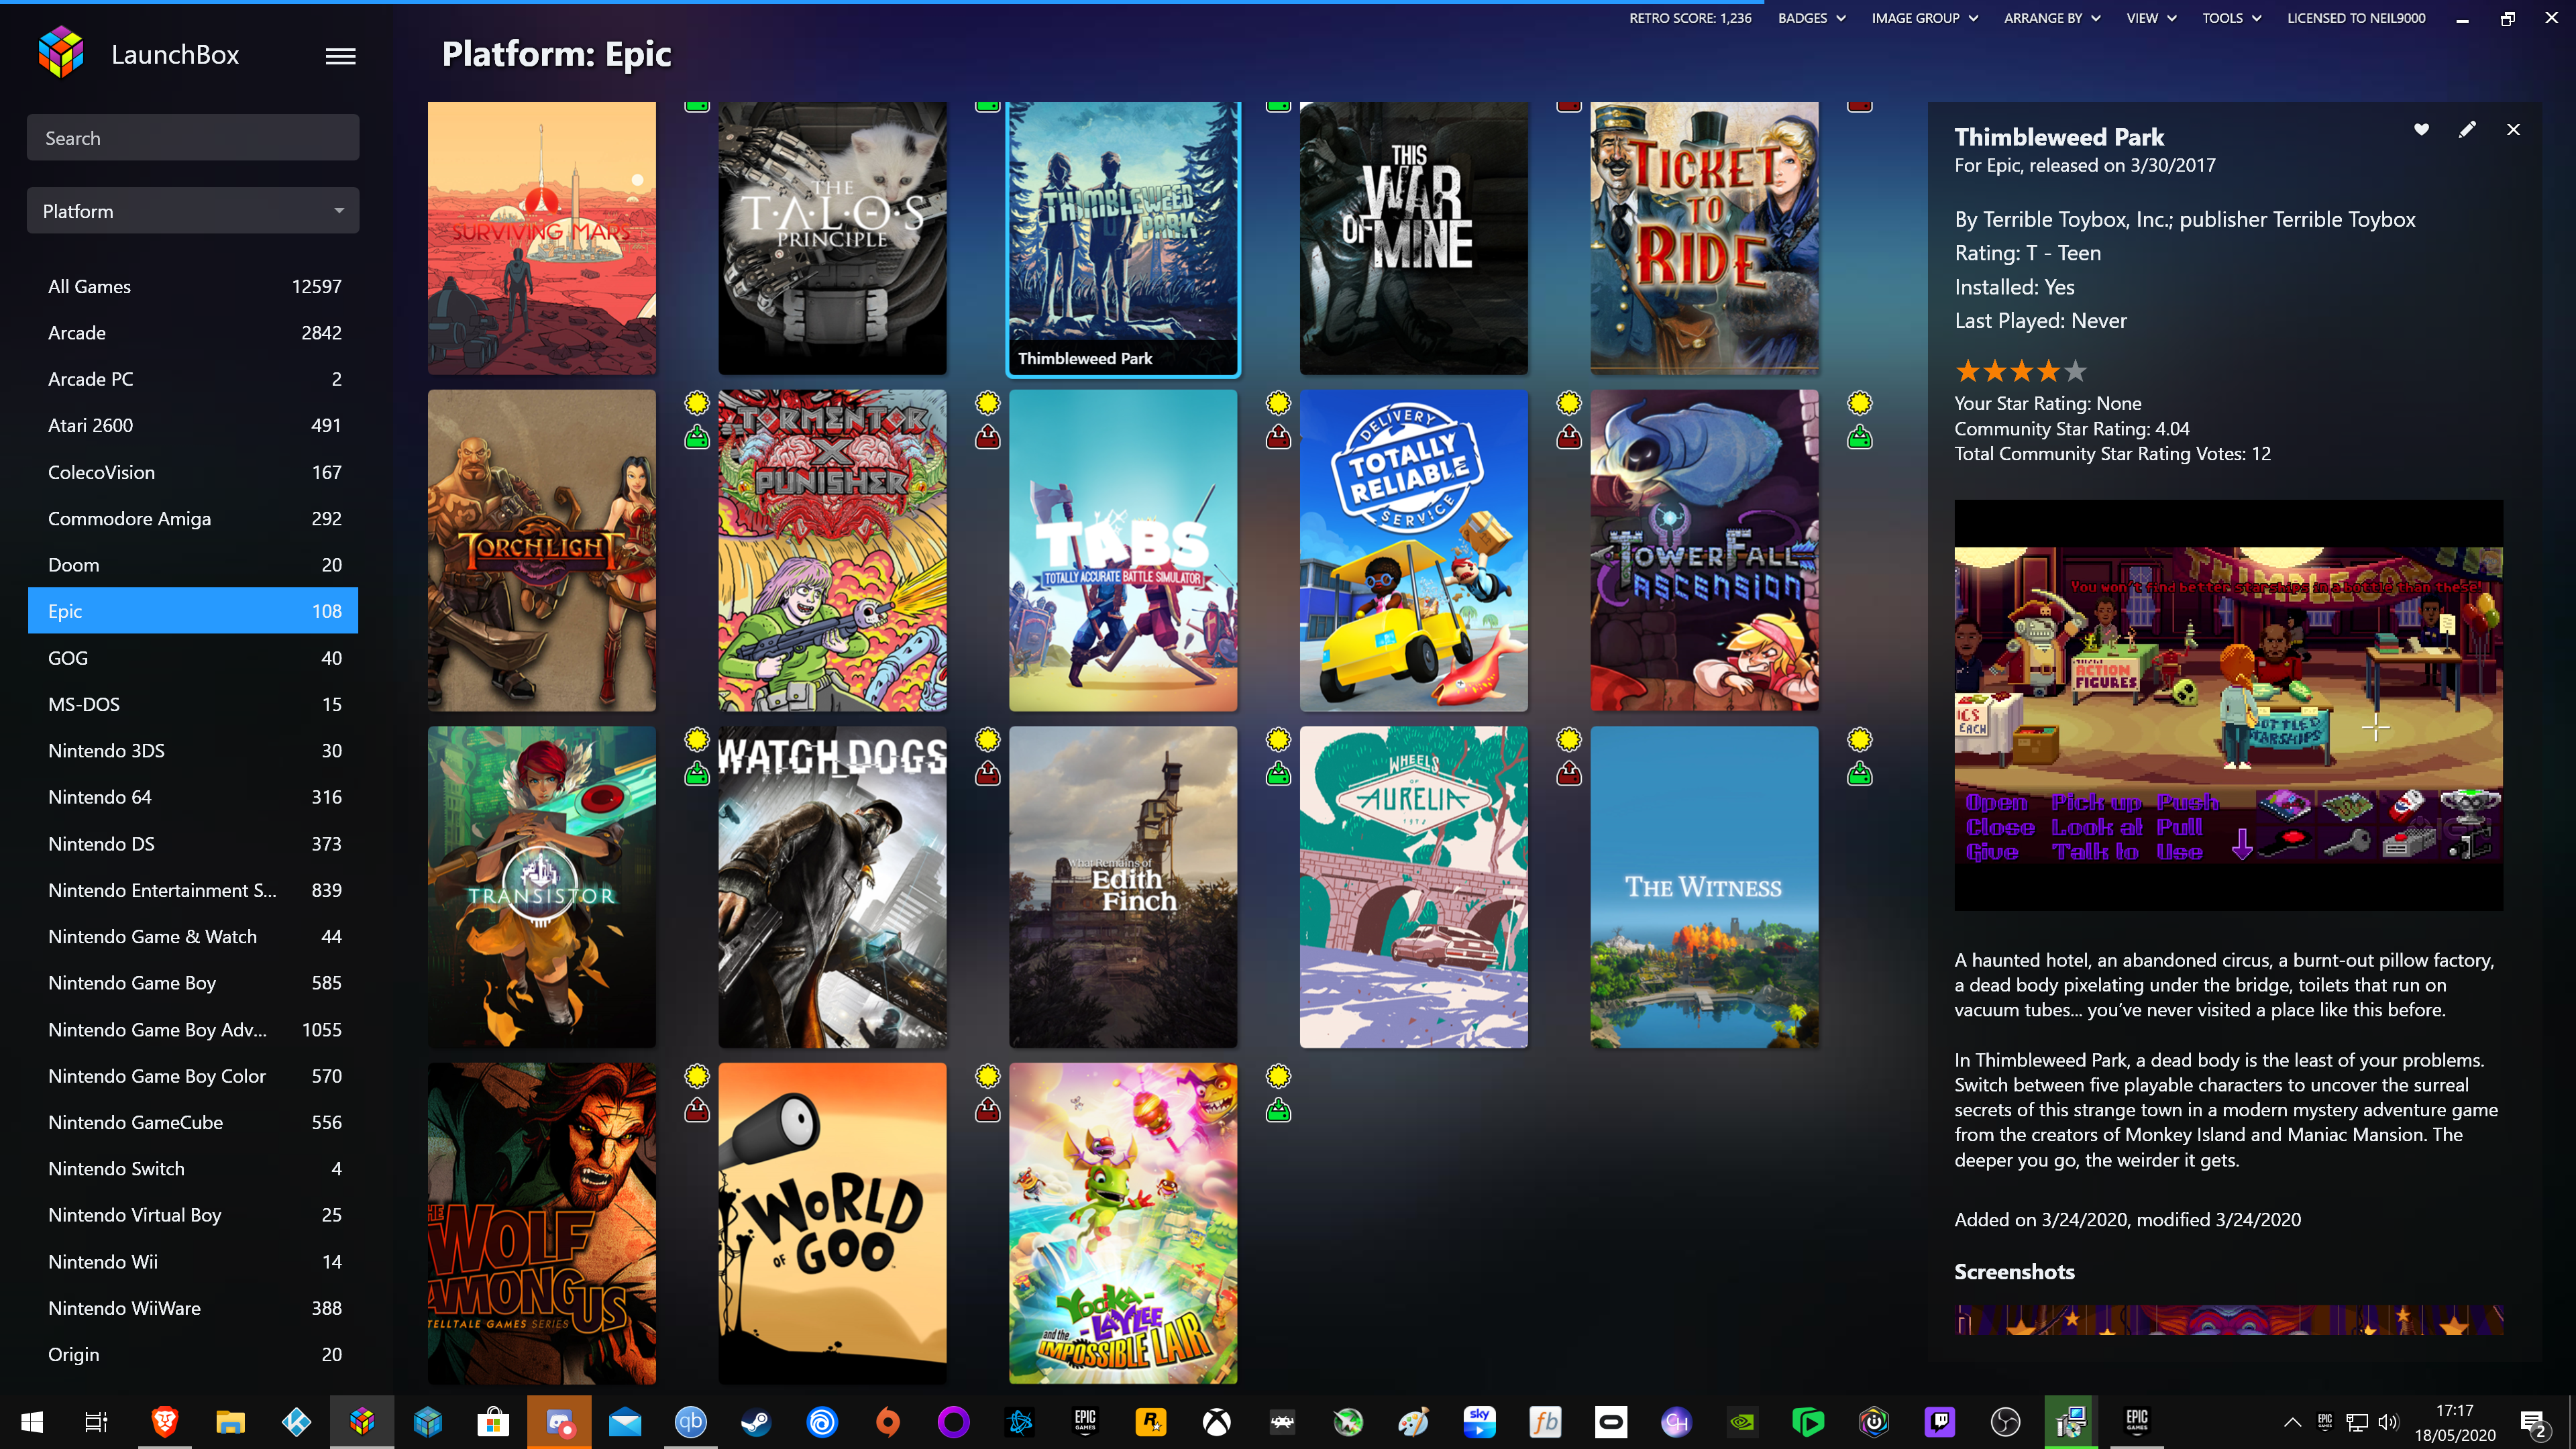Open Task View on the taskbar
Image resolution: width=2576 pixels, height=1449 pixels.
pos(96,1422)
